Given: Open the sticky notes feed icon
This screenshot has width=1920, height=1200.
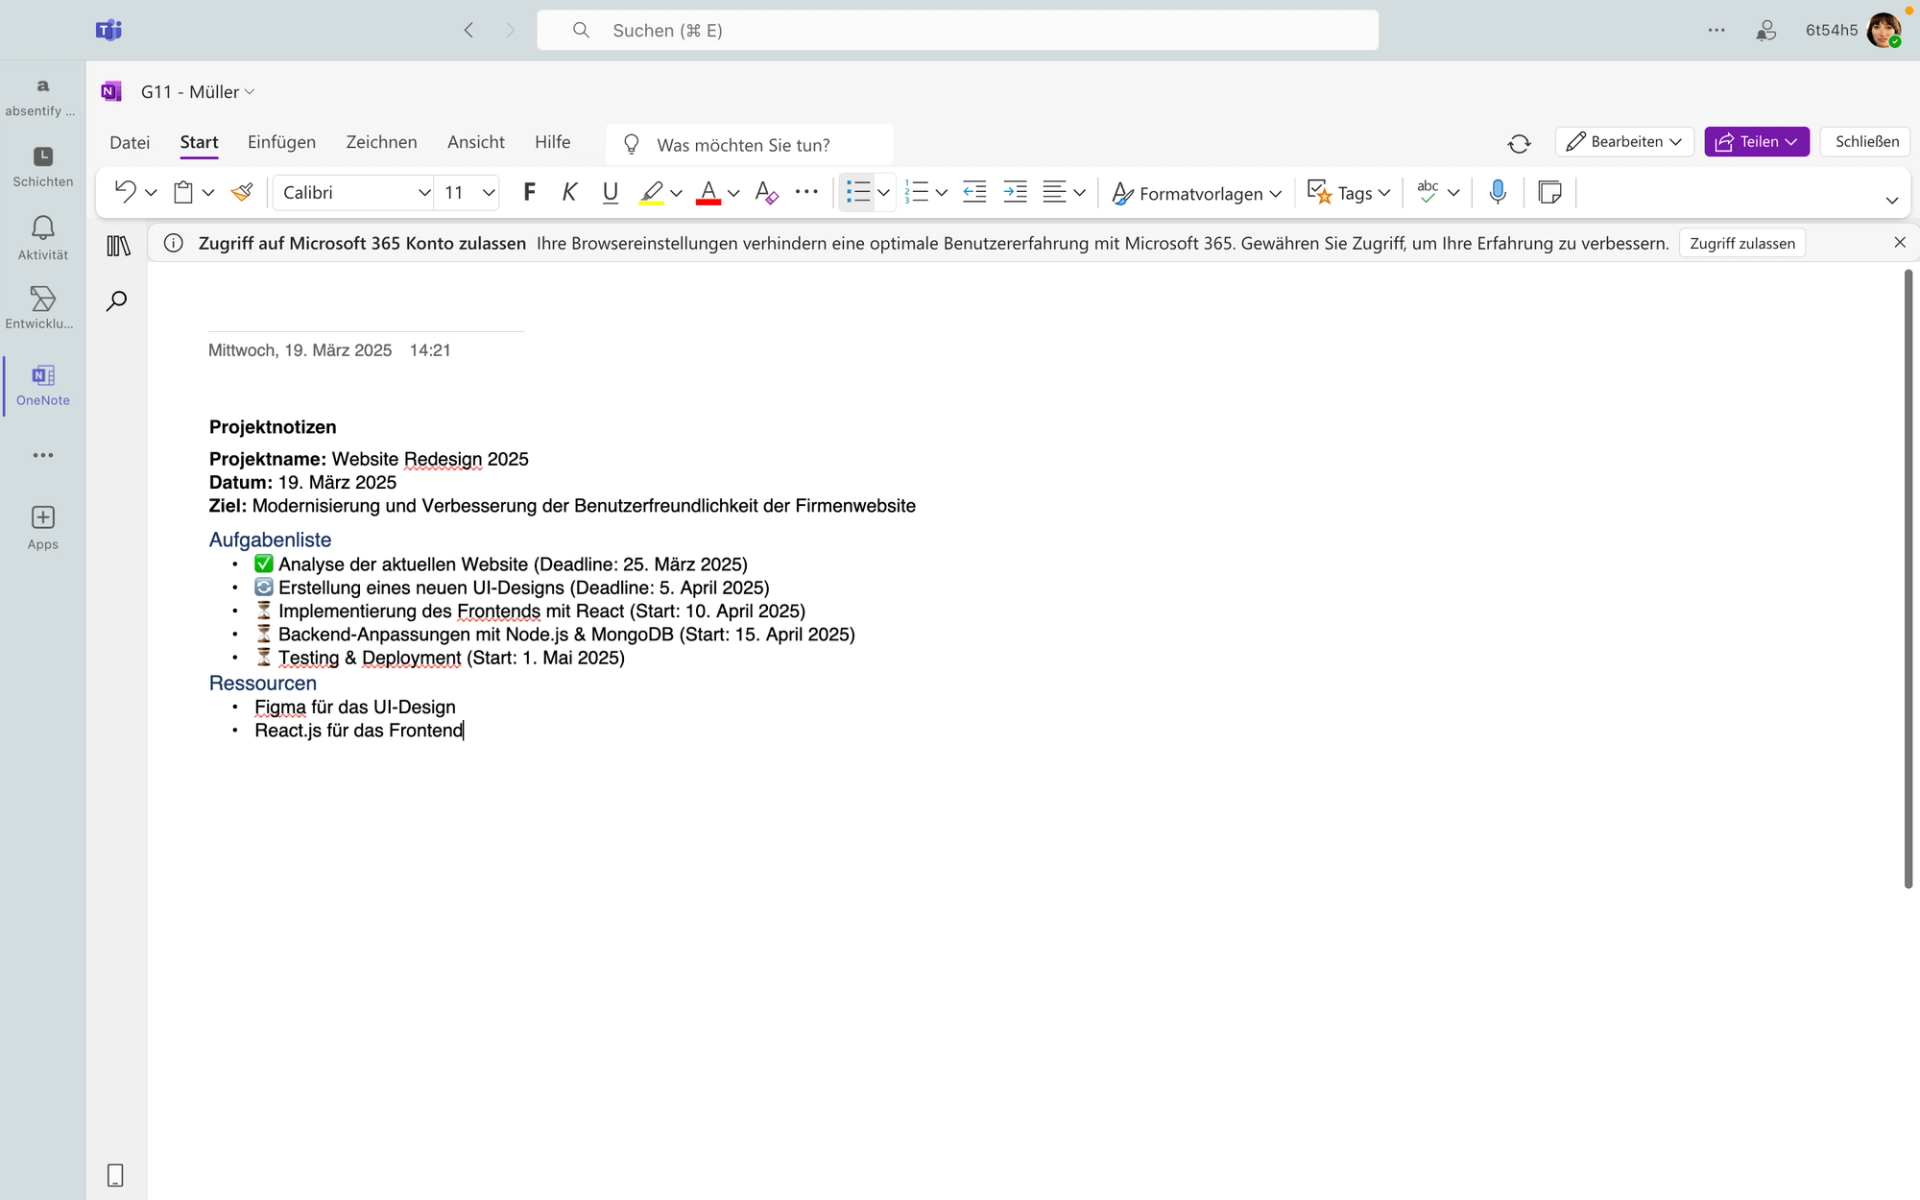Looking at the screenshot, I should click(1550, 192).
